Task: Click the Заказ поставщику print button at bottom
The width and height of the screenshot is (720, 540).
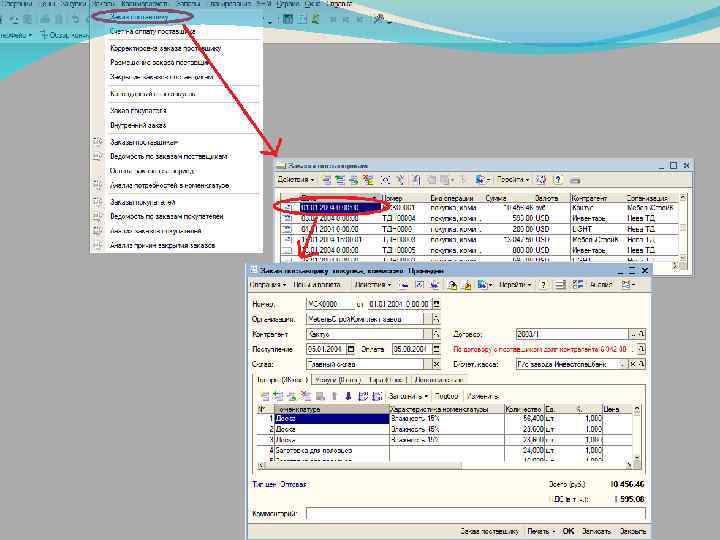Action: (x=489, y=531)
